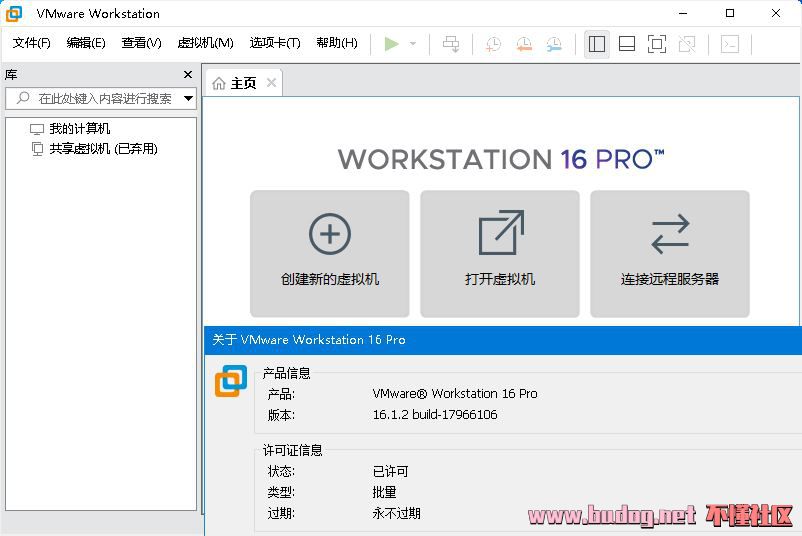Minimize the VMware Workstation window
The height and width of the screenshot is (536, 802).
coord(683,13)
